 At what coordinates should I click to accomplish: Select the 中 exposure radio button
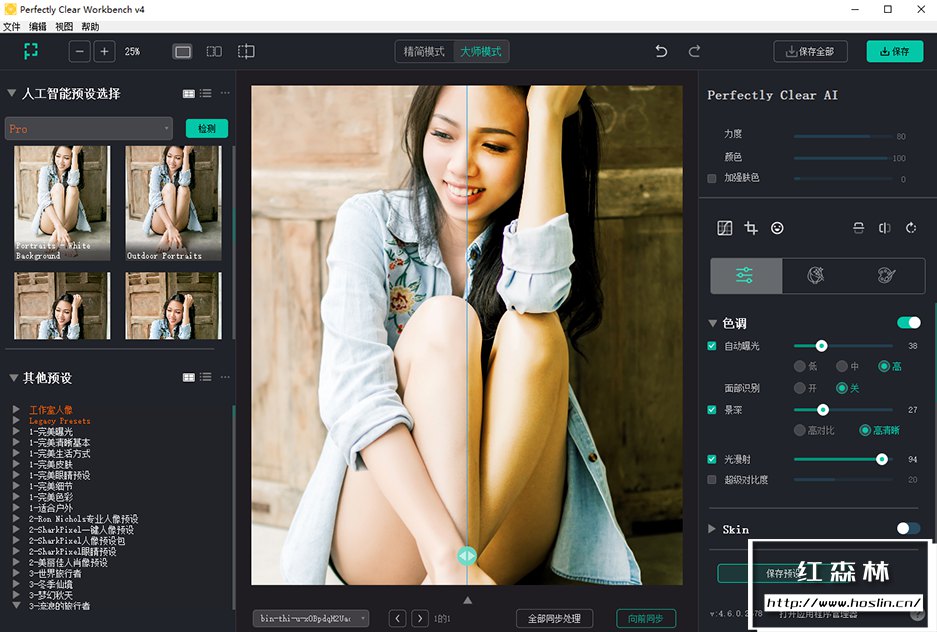coord(842,366)
